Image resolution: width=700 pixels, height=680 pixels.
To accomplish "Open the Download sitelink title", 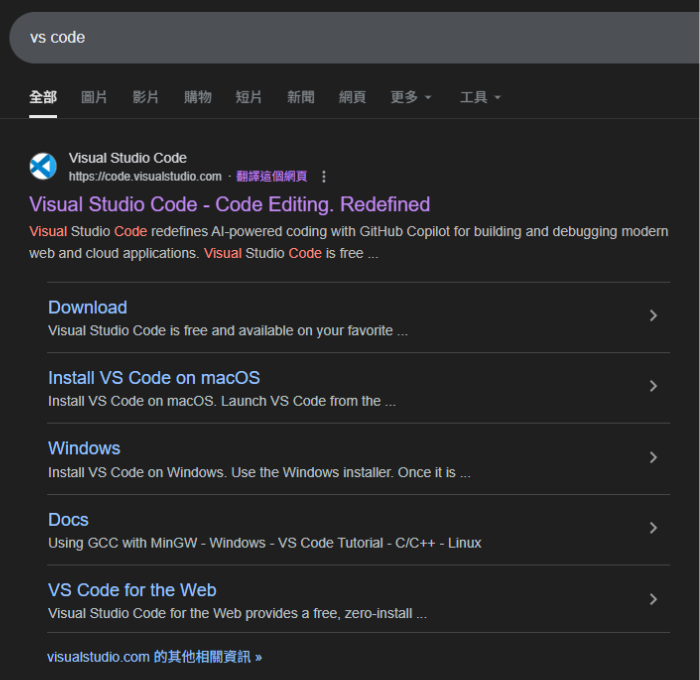I will tap(88, 308).
